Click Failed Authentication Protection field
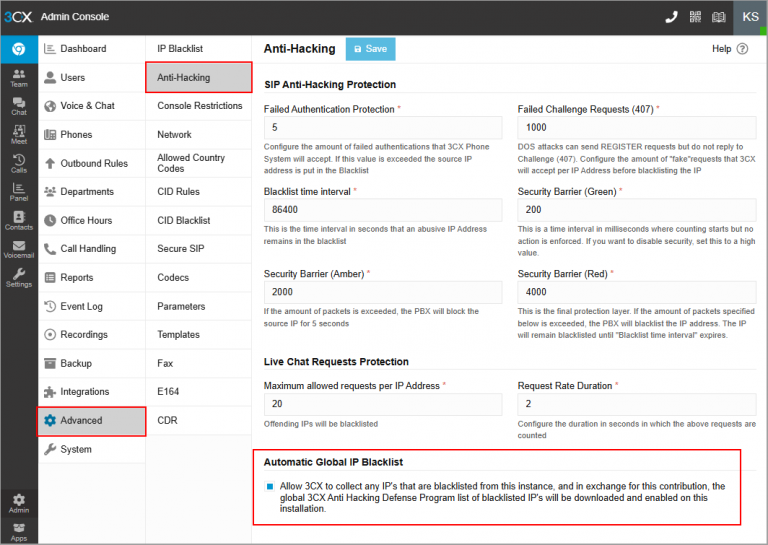Viewport: 768px width, 545px height. click(x=383, y=128)
